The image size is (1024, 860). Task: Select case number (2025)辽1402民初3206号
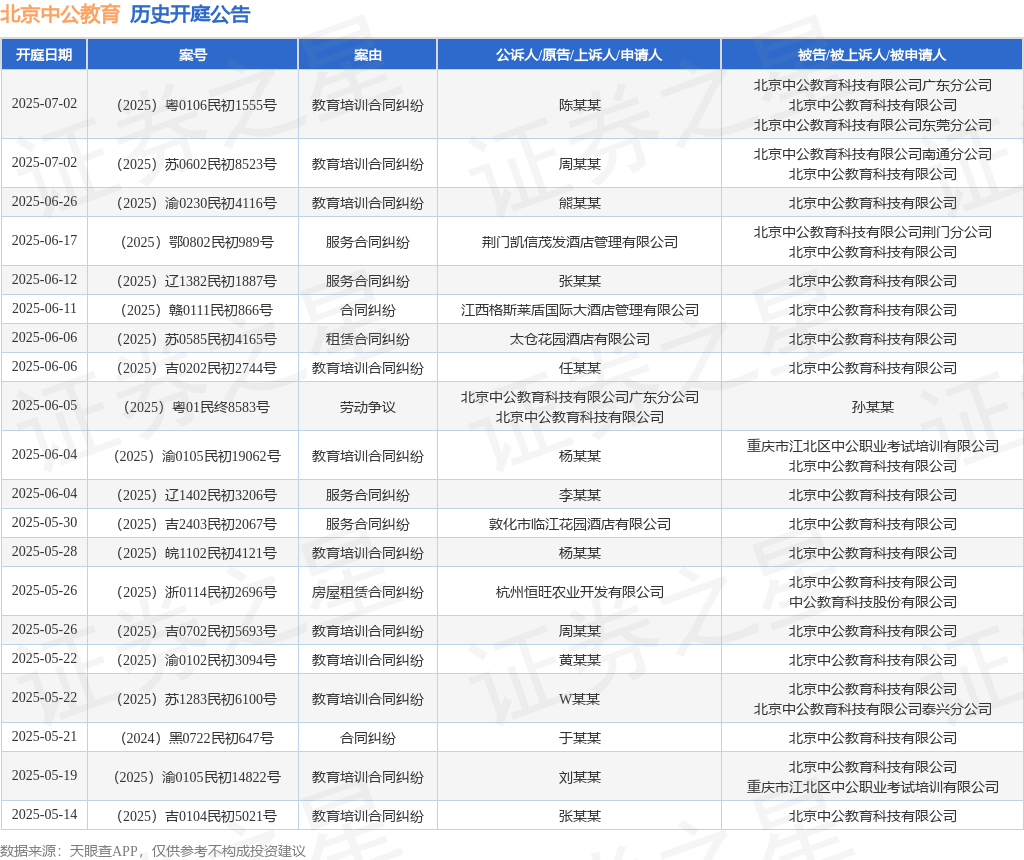click(x=197, y=496)
